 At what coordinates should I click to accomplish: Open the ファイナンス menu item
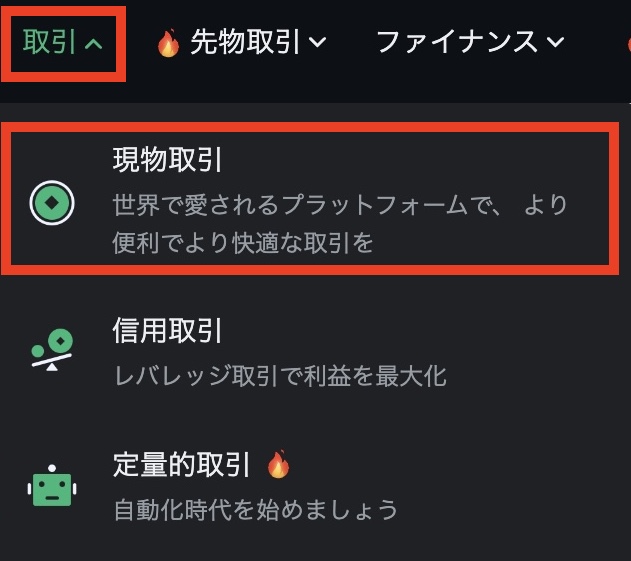(457, 42)
